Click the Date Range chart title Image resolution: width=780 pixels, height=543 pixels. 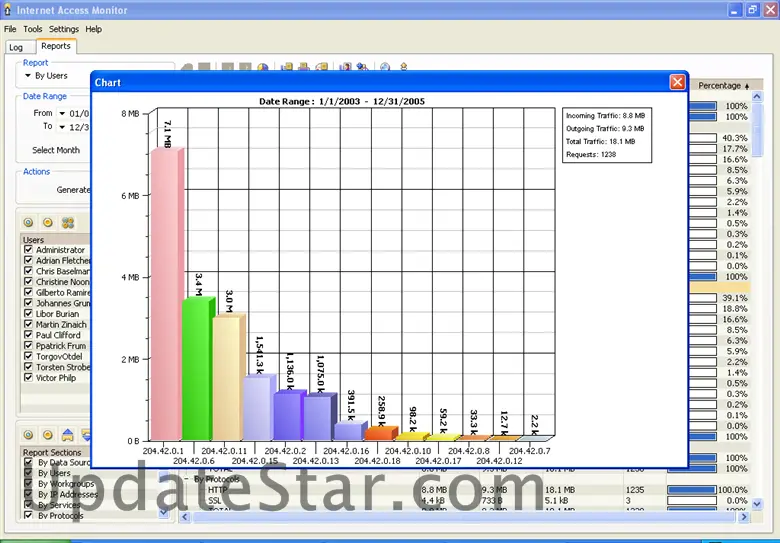pos(342,101)
